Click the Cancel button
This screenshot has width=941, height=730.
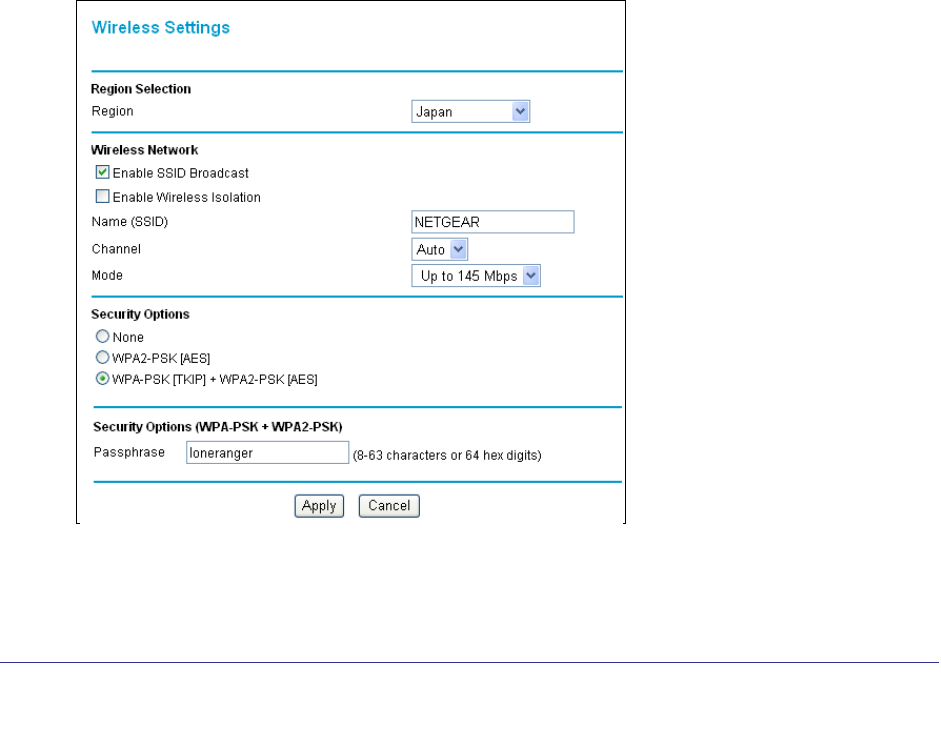389,505
